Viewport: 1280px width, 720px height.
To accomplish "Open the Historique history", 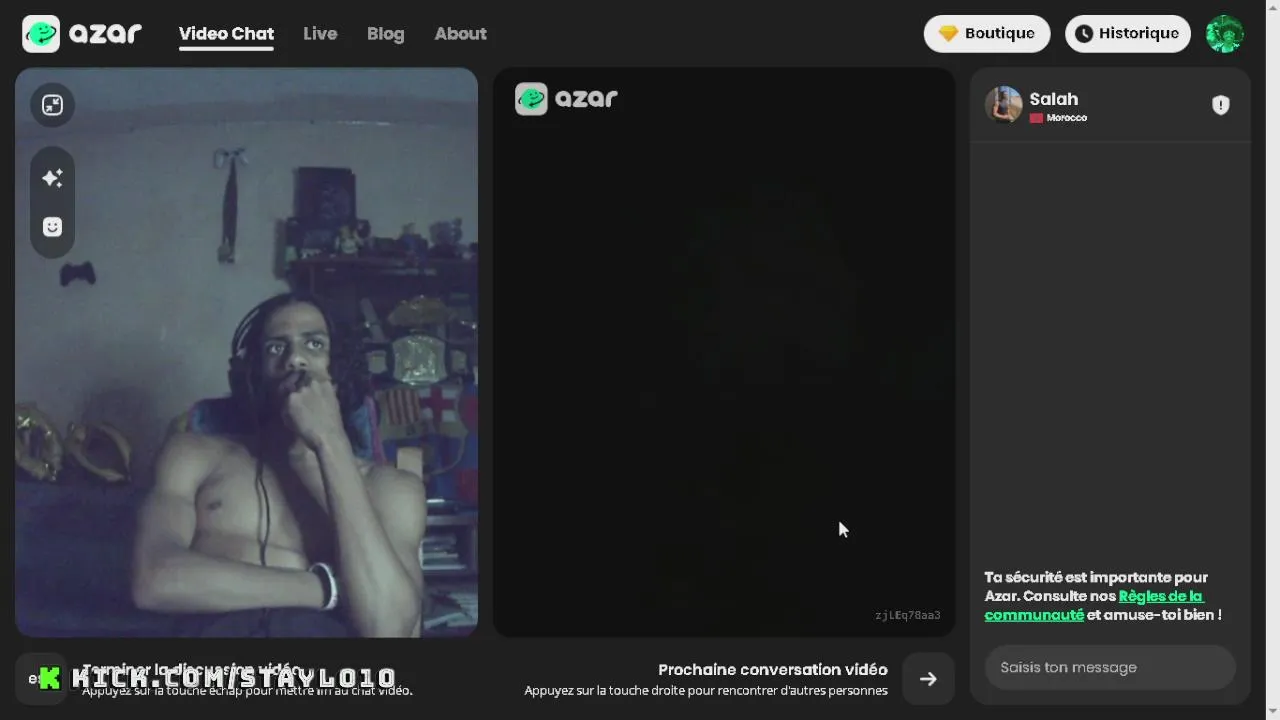I will [1128, 33].
